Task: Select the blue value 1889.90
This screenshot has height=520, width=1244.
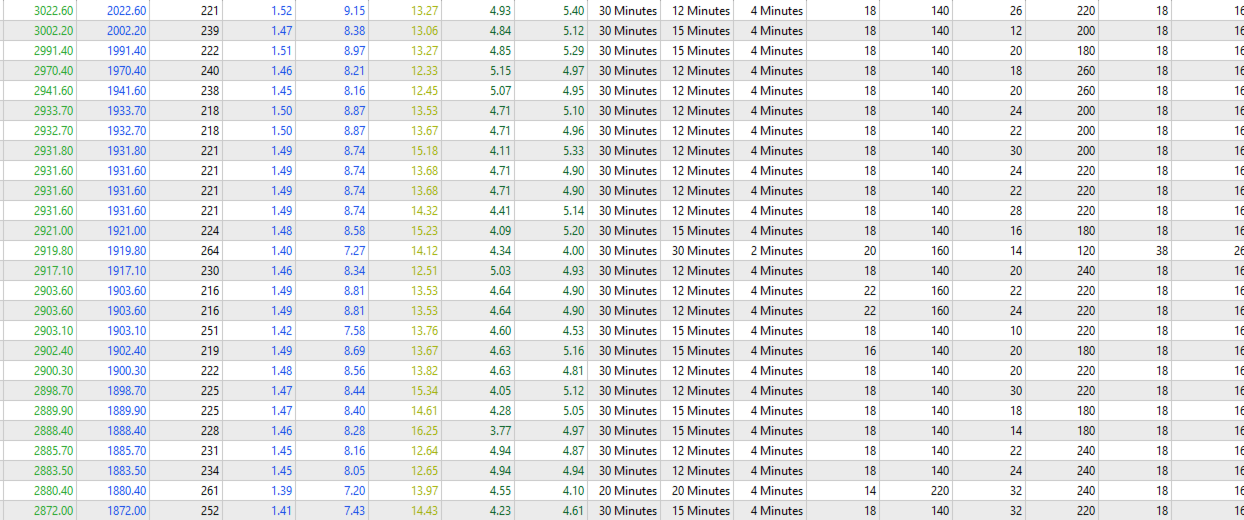Action: tap(126, 411)
